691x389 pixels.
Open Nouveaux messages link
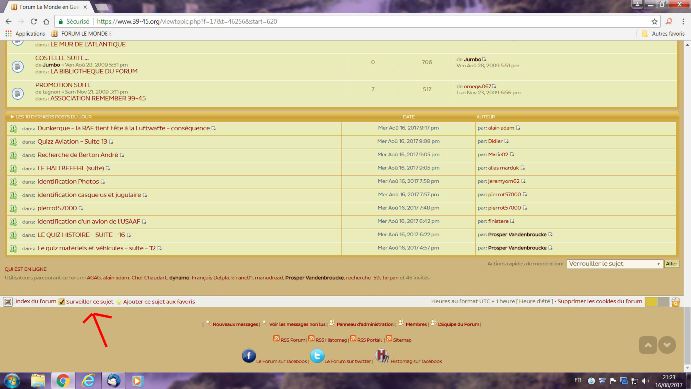[x=235, y=324]
